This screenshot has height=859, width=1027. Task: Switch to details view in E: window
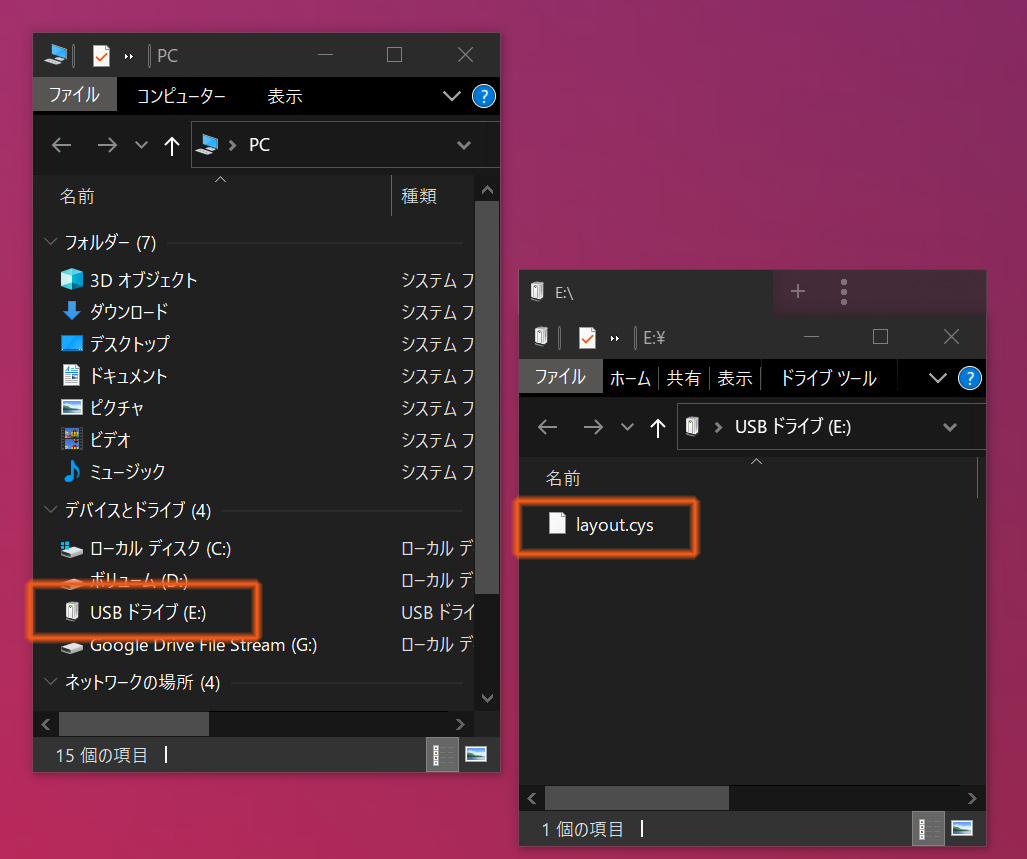point(930,828)
